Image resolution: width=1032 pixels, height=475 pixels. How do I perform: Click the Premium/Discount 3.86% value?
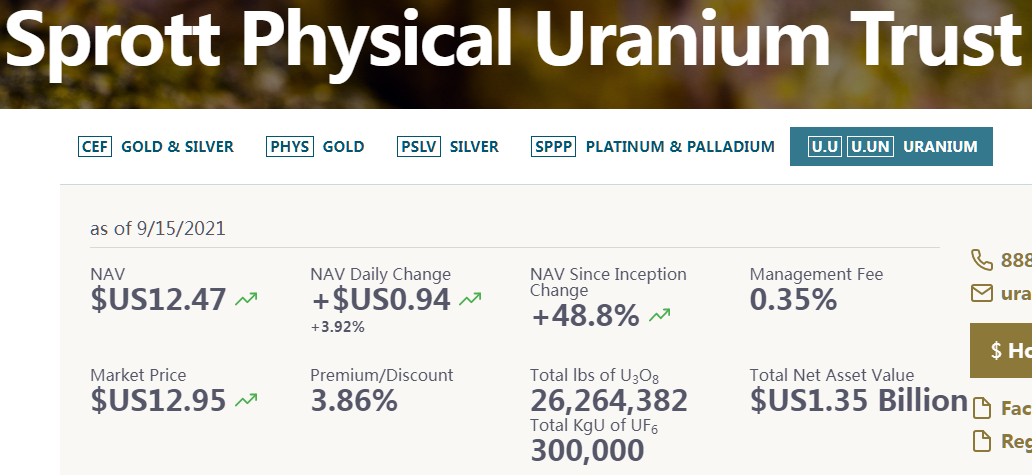point(354,400)
